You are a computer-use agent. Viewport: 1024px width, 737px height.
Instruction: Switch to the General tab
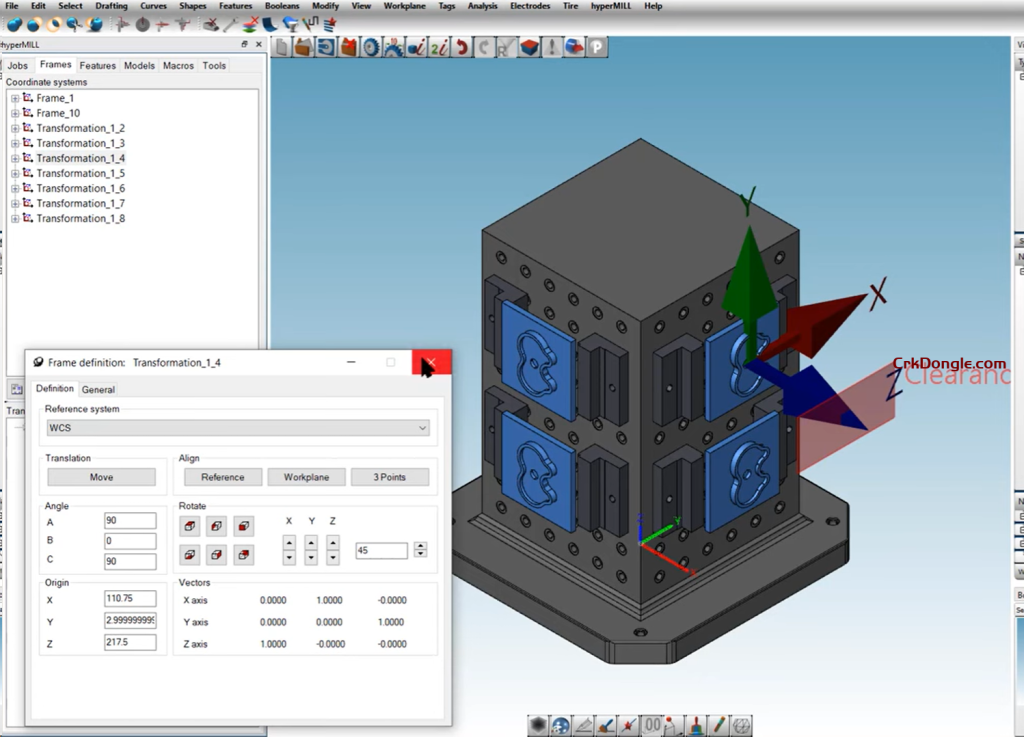[x=98, y=389]
